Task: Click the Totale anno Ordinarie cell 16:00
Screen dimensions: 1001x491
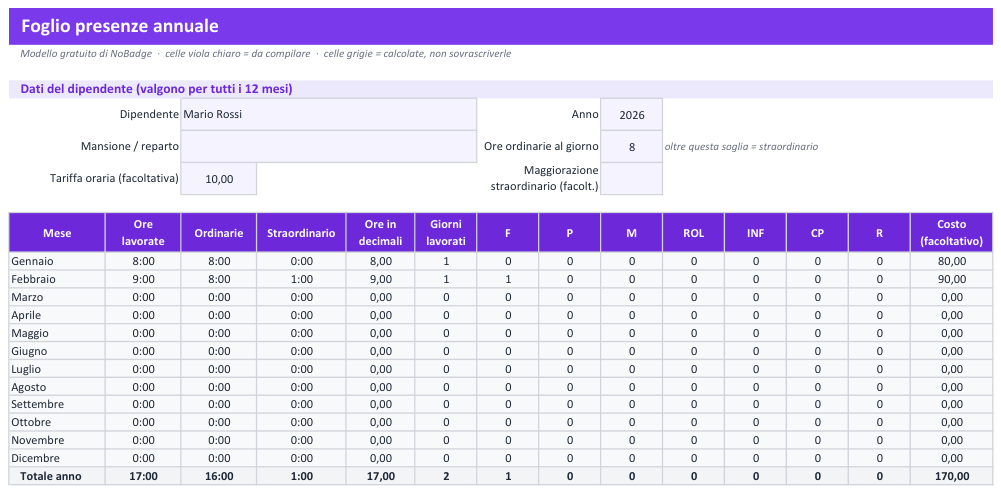Action: point(219,476)
